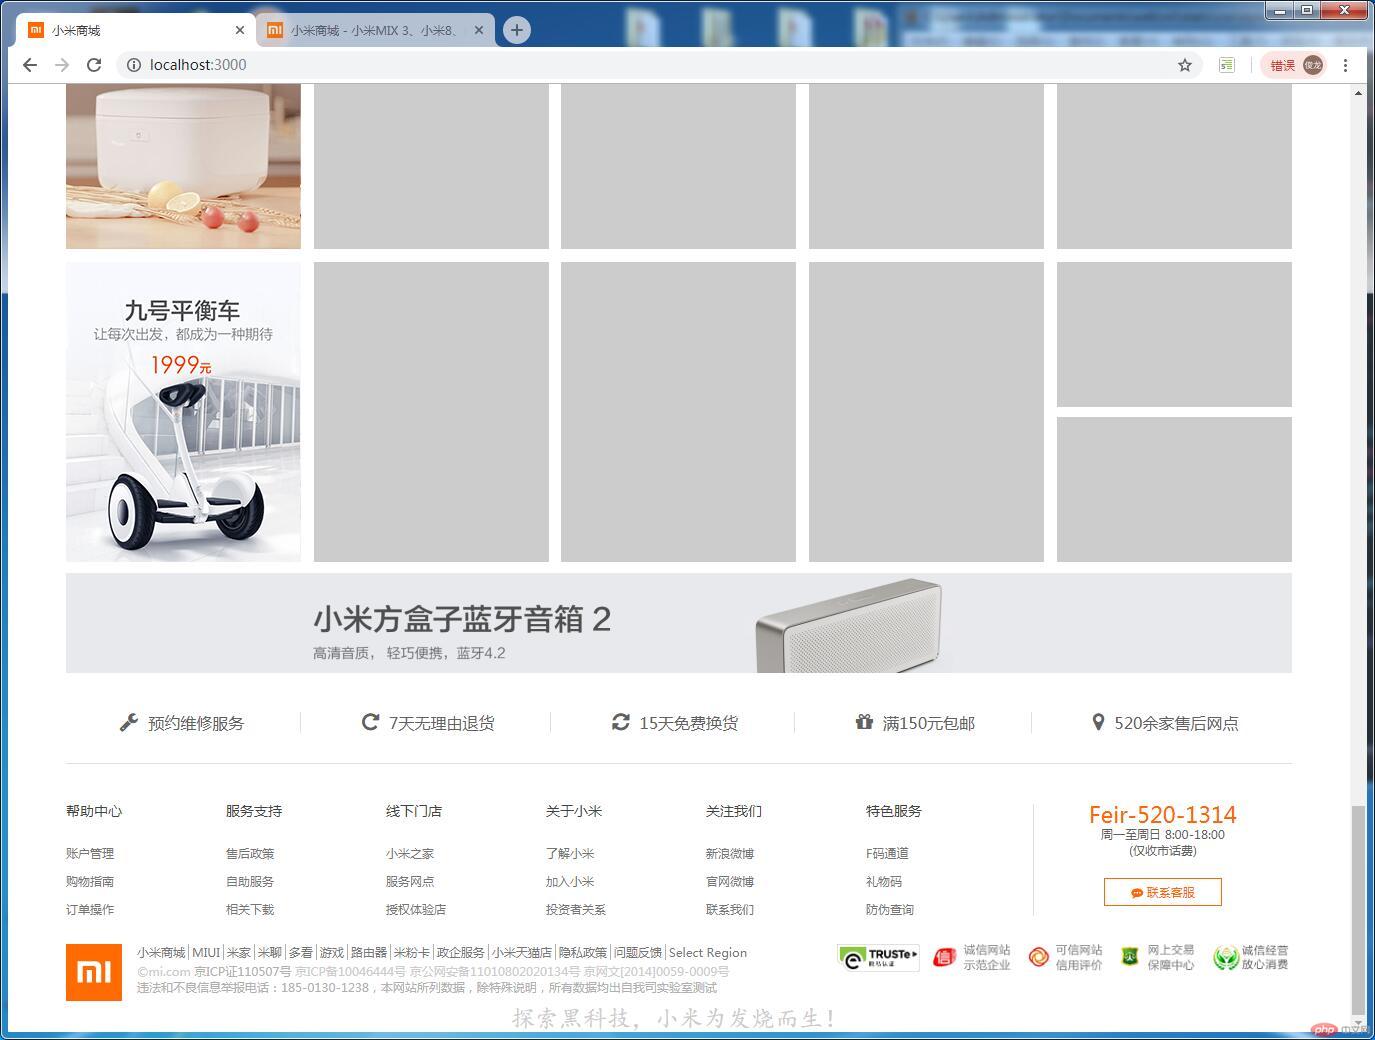Viewport: 1375px width, 1040px height.
Task: Click the 错误 profile error button
Action: [x=1296, y=65]
